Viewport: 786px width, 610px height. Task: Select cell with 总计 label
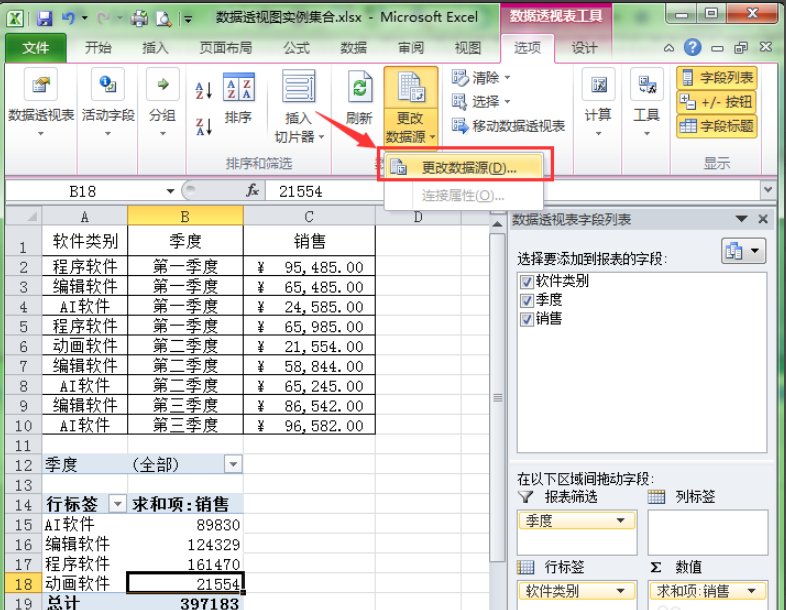pos(85,602)
